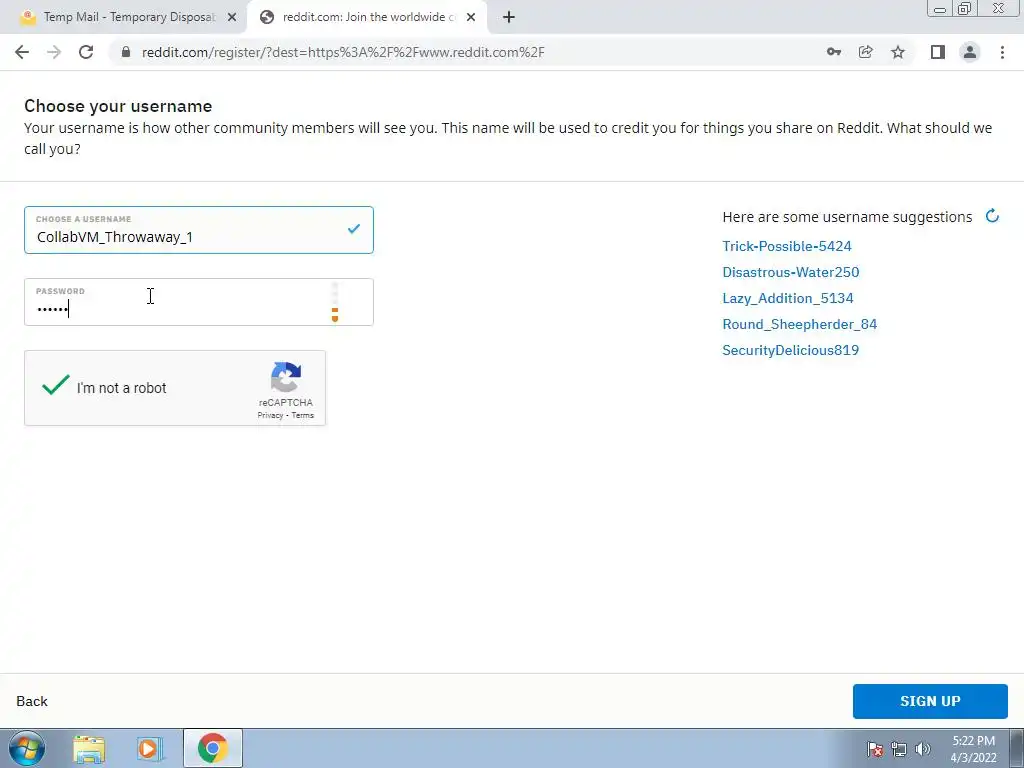Viewport: 1024px width, 768px height.
Task: Choose username Disastrous-Water250
Action: pyautogui.click(x=790, y=272)
